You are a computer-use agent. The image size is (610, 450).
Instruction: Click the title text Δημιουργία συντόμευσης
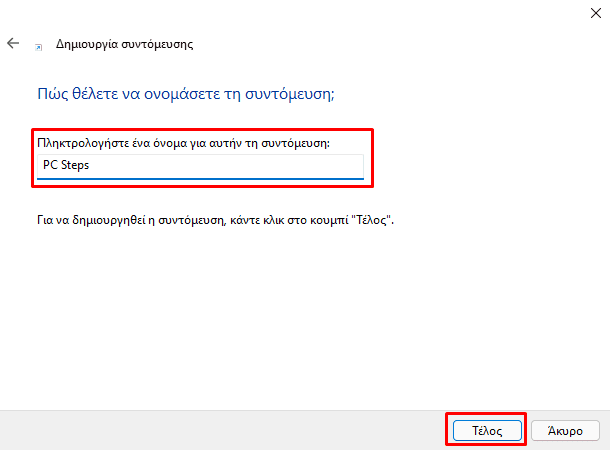coord(124,44)
